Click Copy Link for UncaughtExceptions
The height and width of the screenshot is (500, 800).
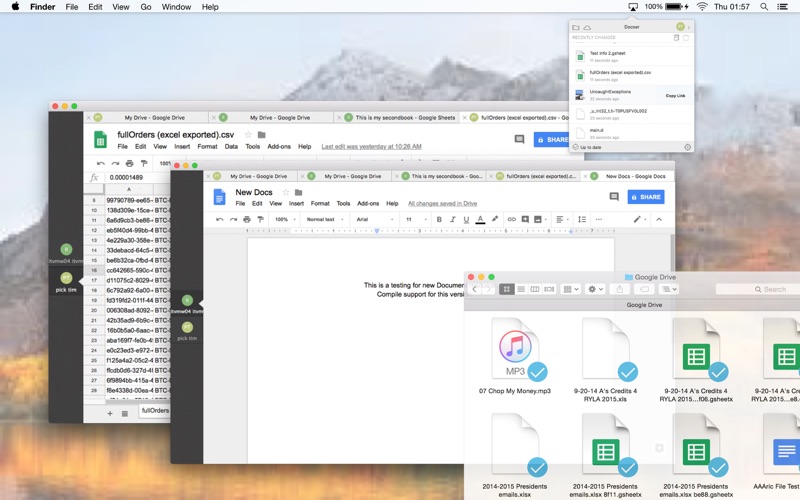[675, 95]
